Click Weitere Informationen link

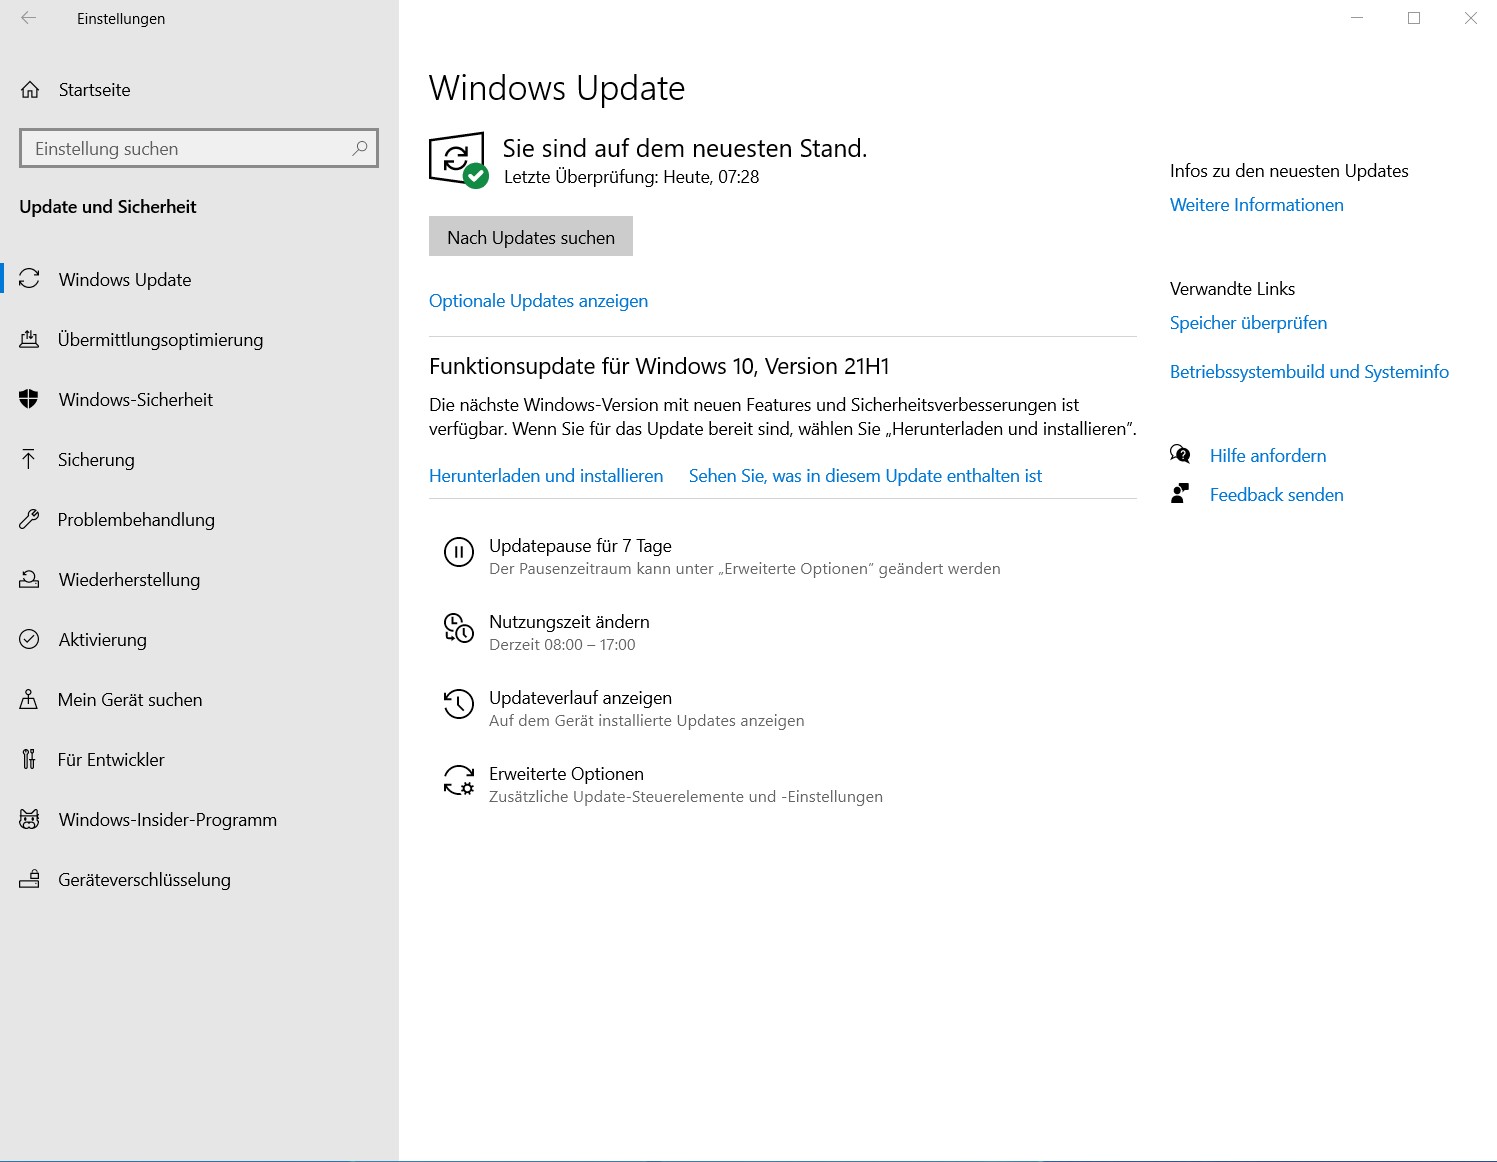point(1257,205)
